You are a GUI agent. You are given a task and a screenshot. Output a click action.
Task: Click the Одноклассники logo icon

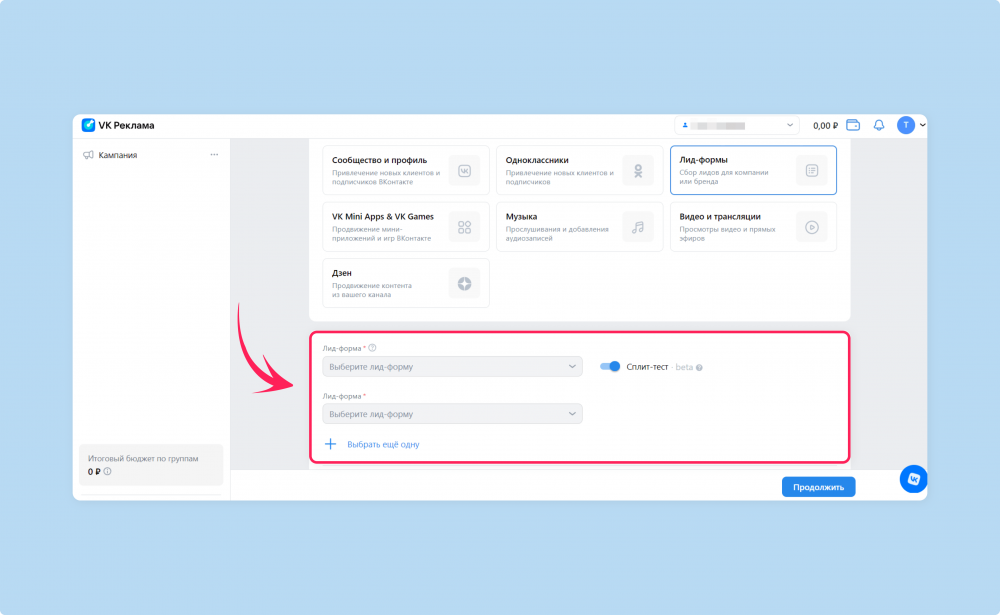coord(638,170)
